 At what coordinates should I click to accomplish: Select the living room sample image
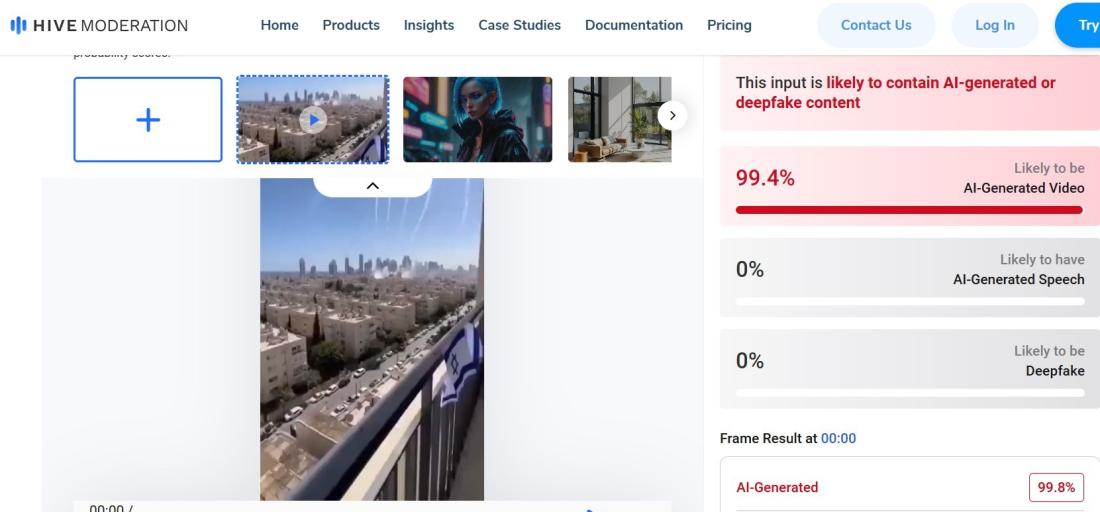(619, 120)
